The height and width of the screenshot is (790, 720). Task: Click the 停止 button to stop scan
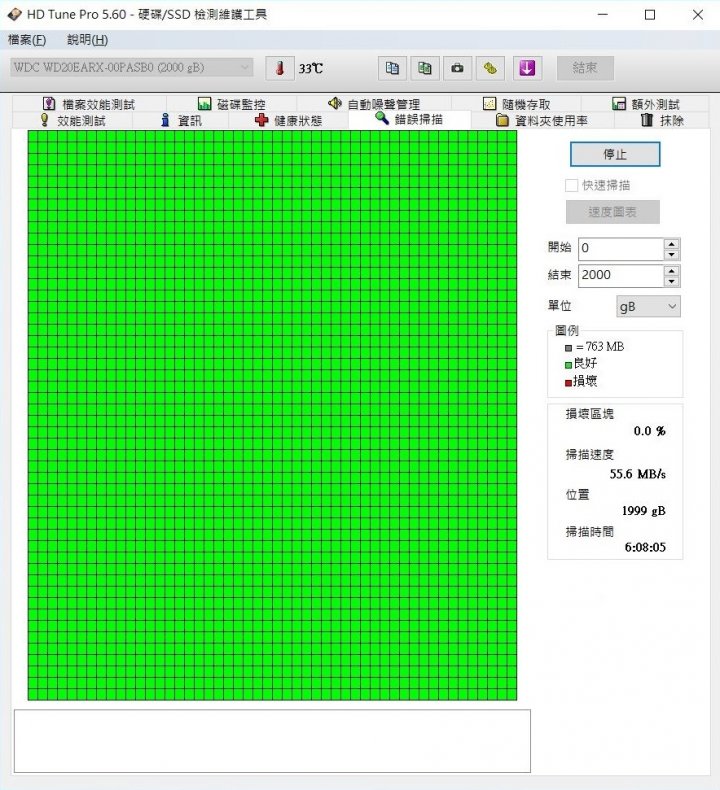click(x=615, y=154)
